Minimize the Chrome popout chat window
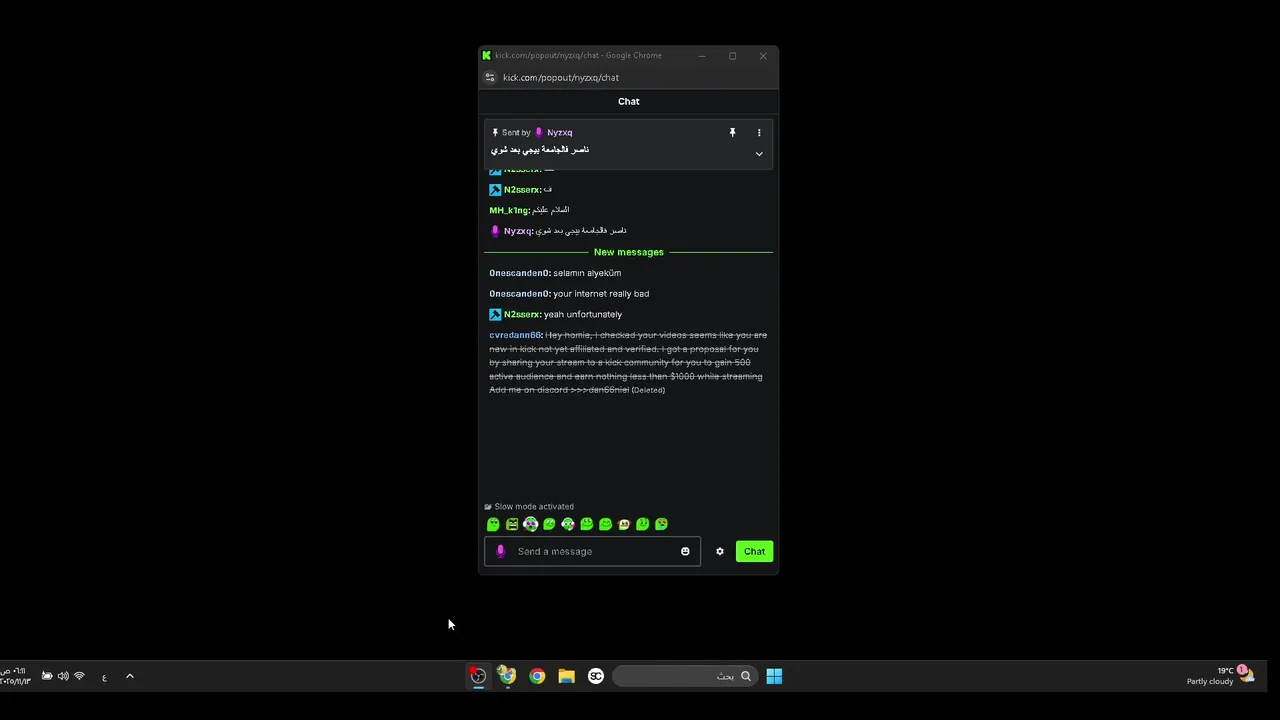Screen dimensions: 1280x720 click(x=702, y=56)
